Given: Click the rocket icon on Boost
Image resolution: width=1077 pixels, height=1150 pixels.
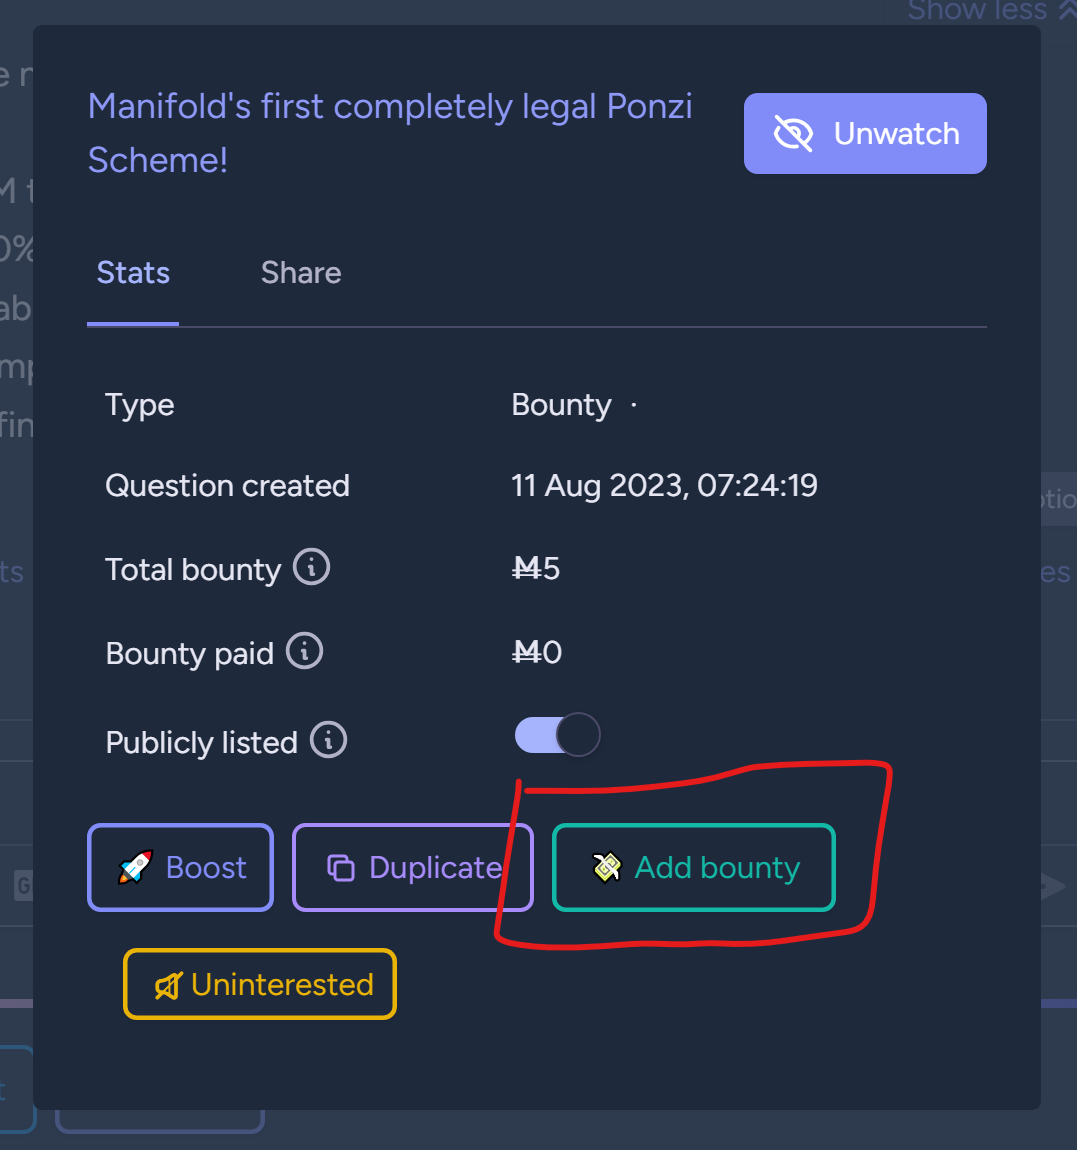Looking at the screenshot, I should (x=136, y=867).
